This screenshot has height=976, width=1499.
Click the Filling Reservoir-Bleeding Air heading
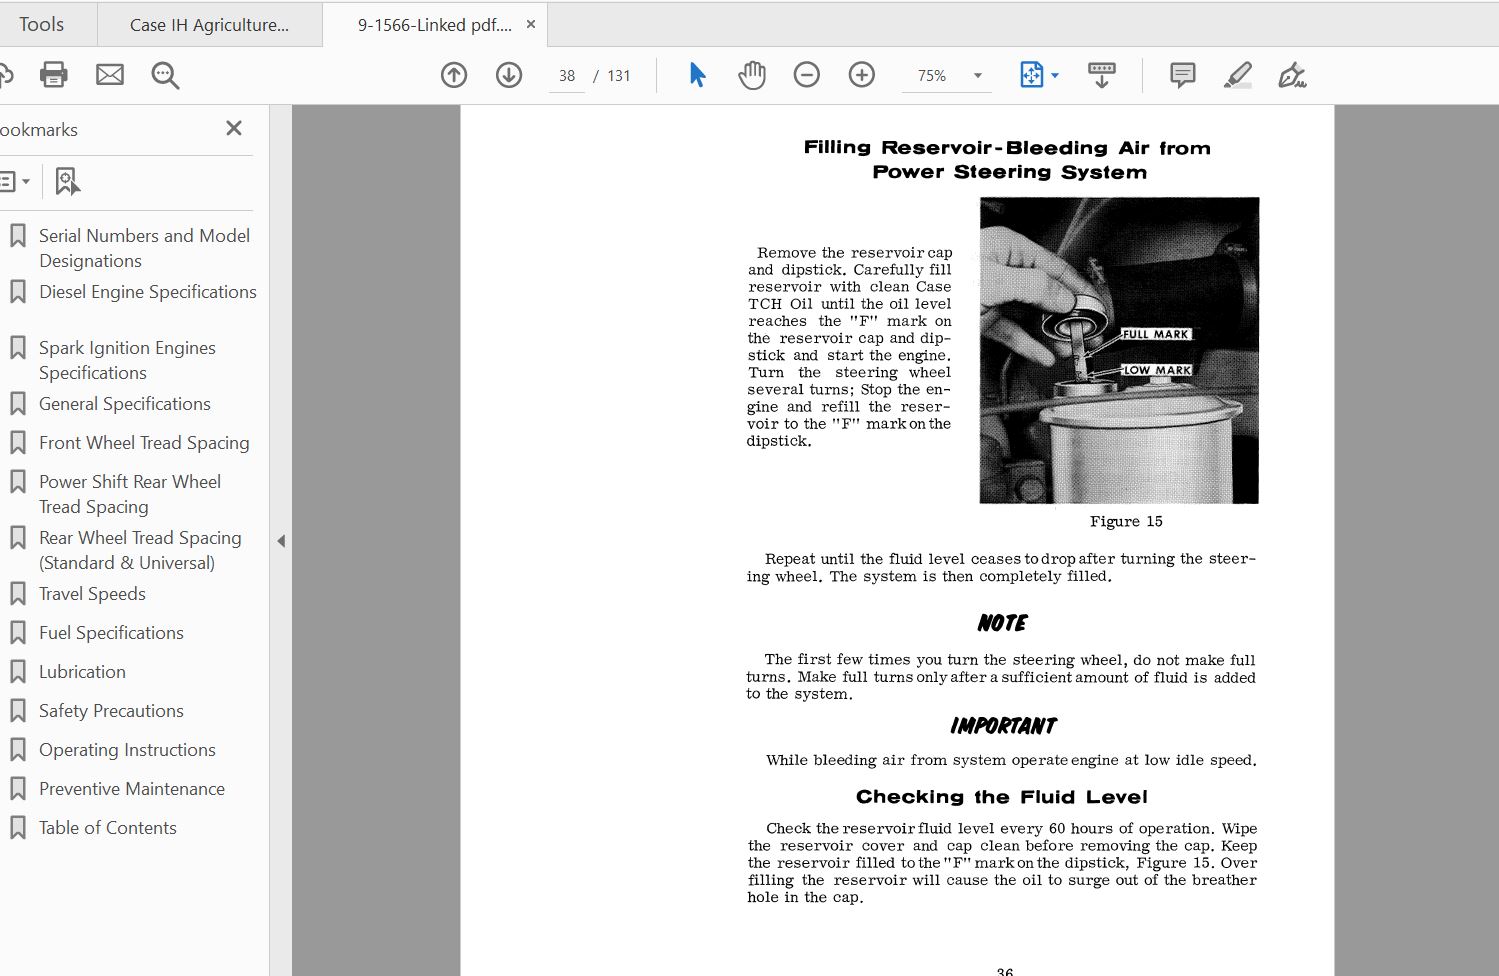(1007, 160)
